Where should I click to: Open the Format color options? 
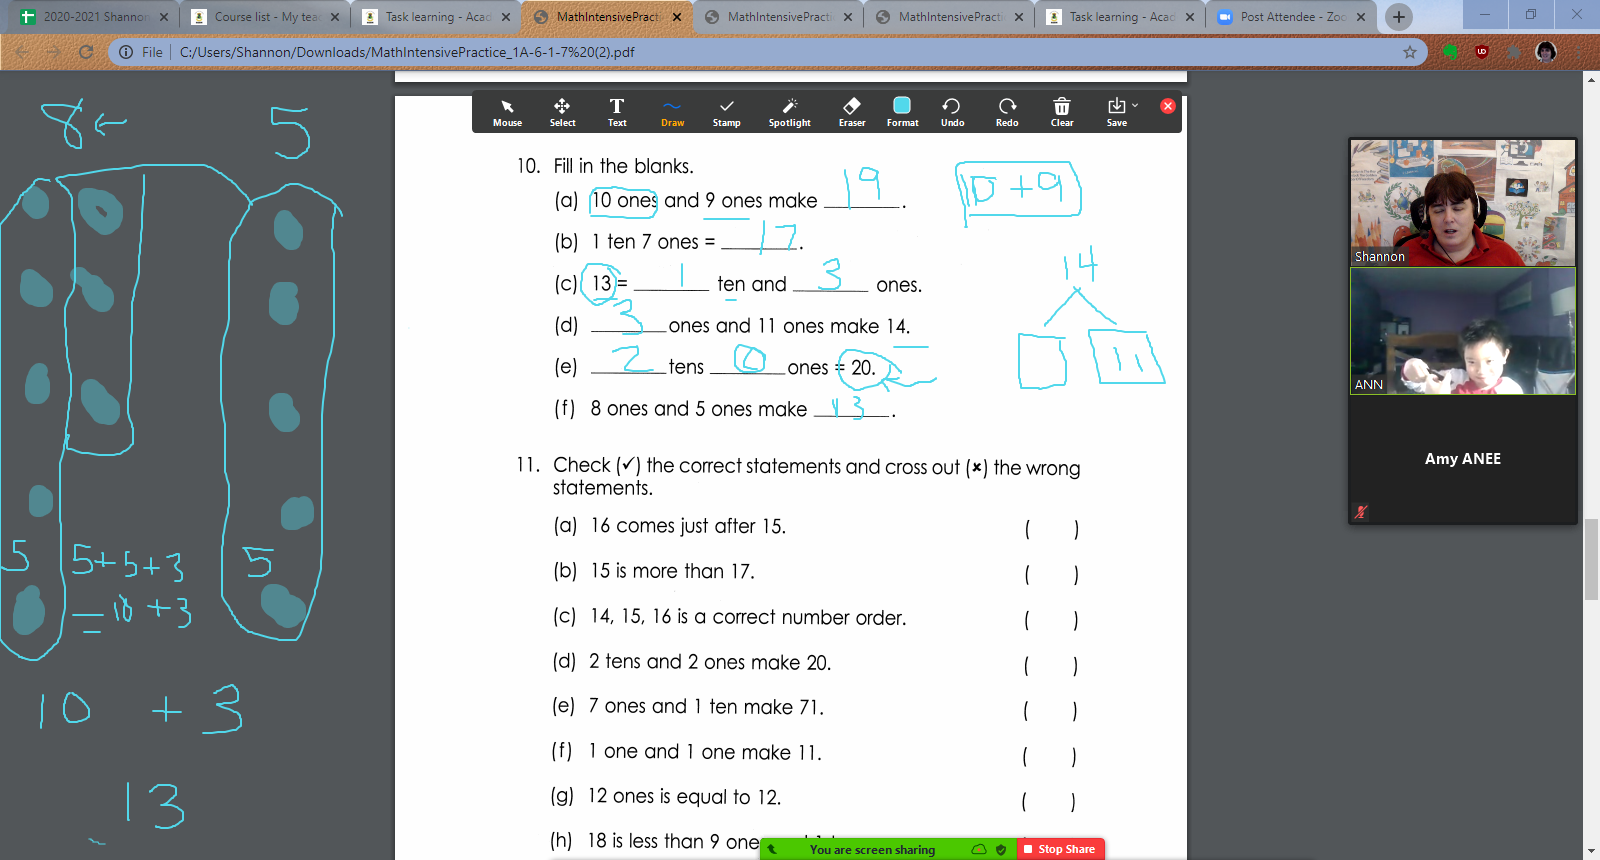click(902, 113)
